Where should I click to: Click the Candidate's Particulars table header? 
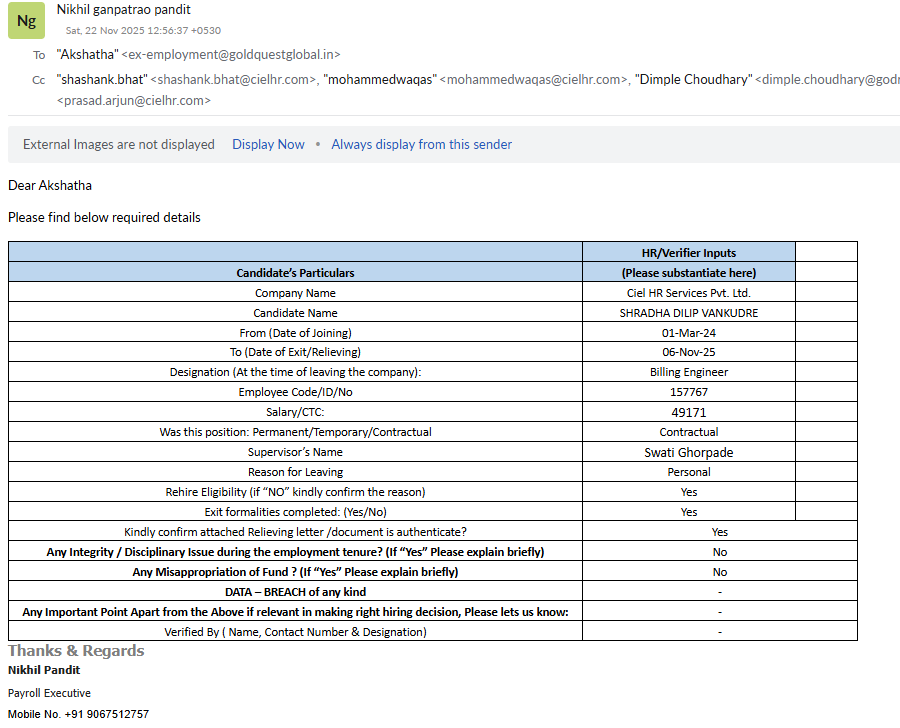pyautogui.click(x=295, y=272)
